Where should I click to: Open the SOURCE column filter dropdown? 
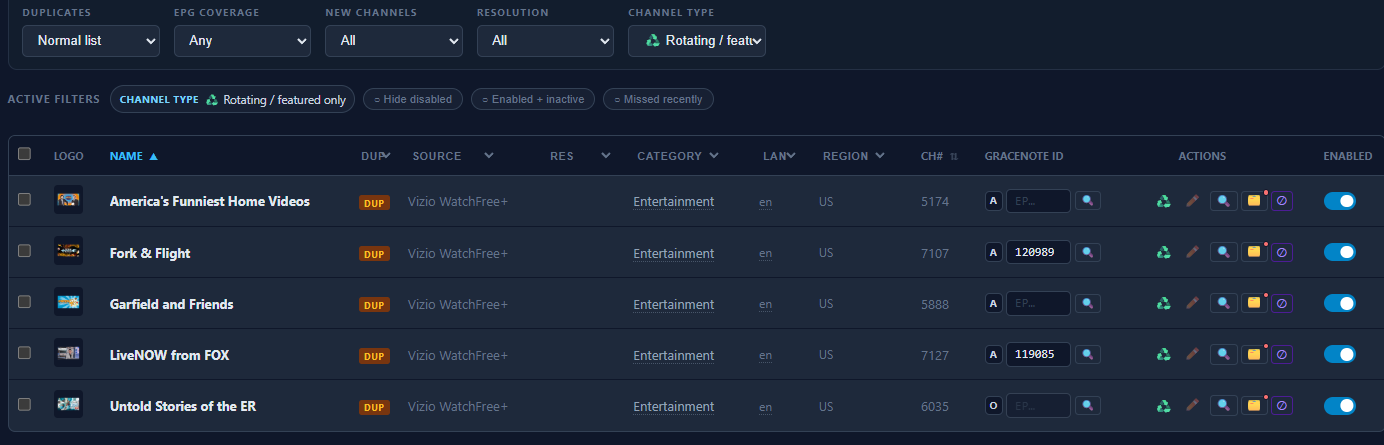[x=489, y=156]
